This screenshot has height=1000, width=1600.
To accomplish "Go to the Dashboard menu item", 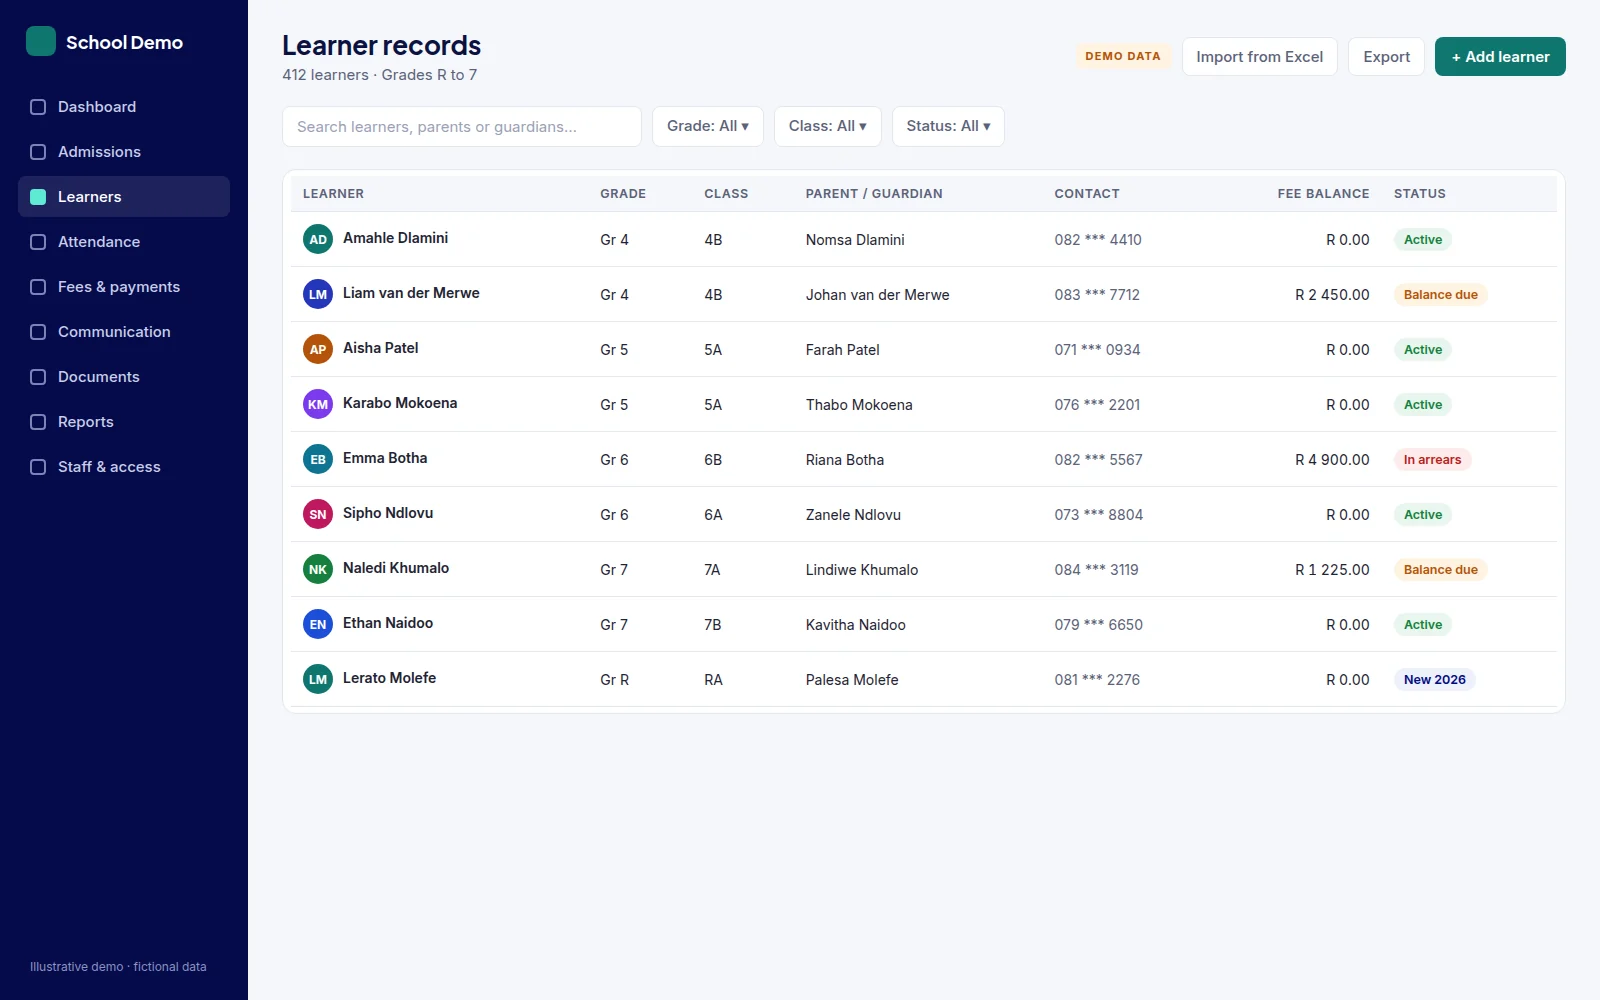I will [124, 107].
